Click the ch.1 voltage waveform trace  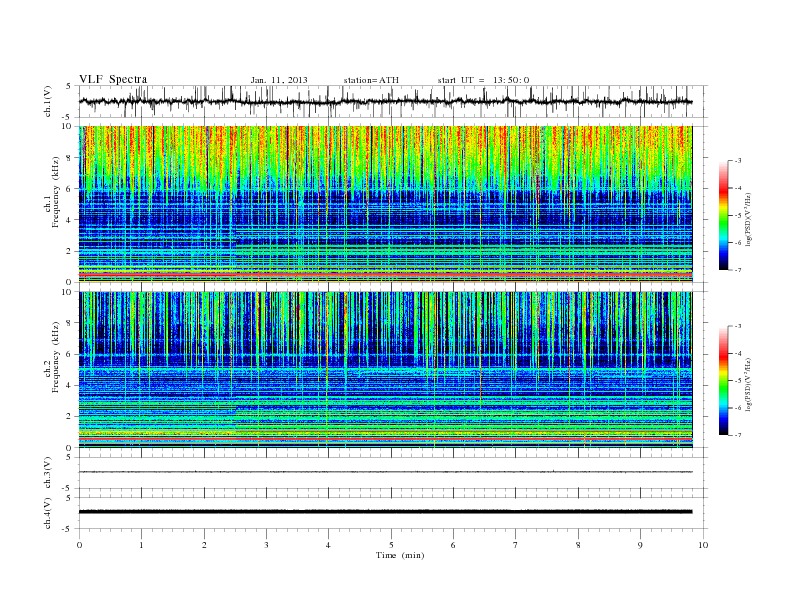coord(385,101)
